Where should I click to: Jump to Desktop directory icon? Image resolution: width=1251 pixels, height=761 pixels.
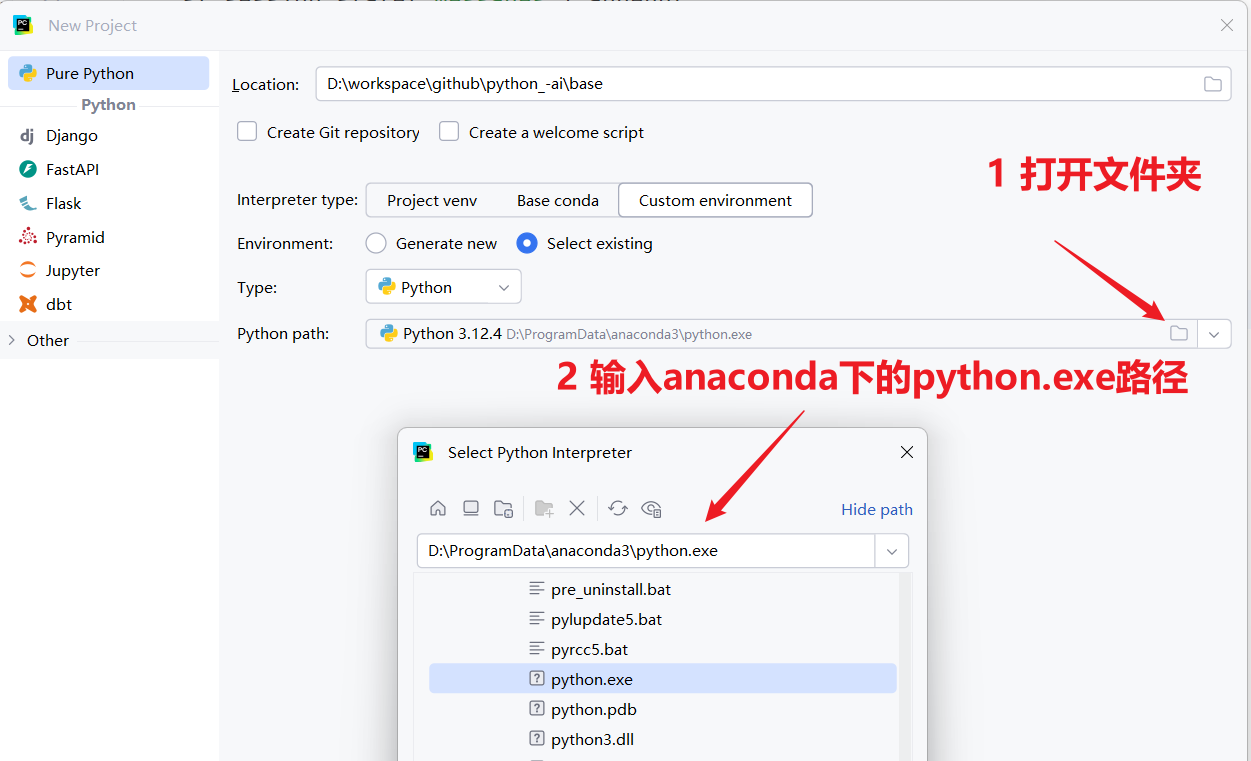[x=471, y=508]
